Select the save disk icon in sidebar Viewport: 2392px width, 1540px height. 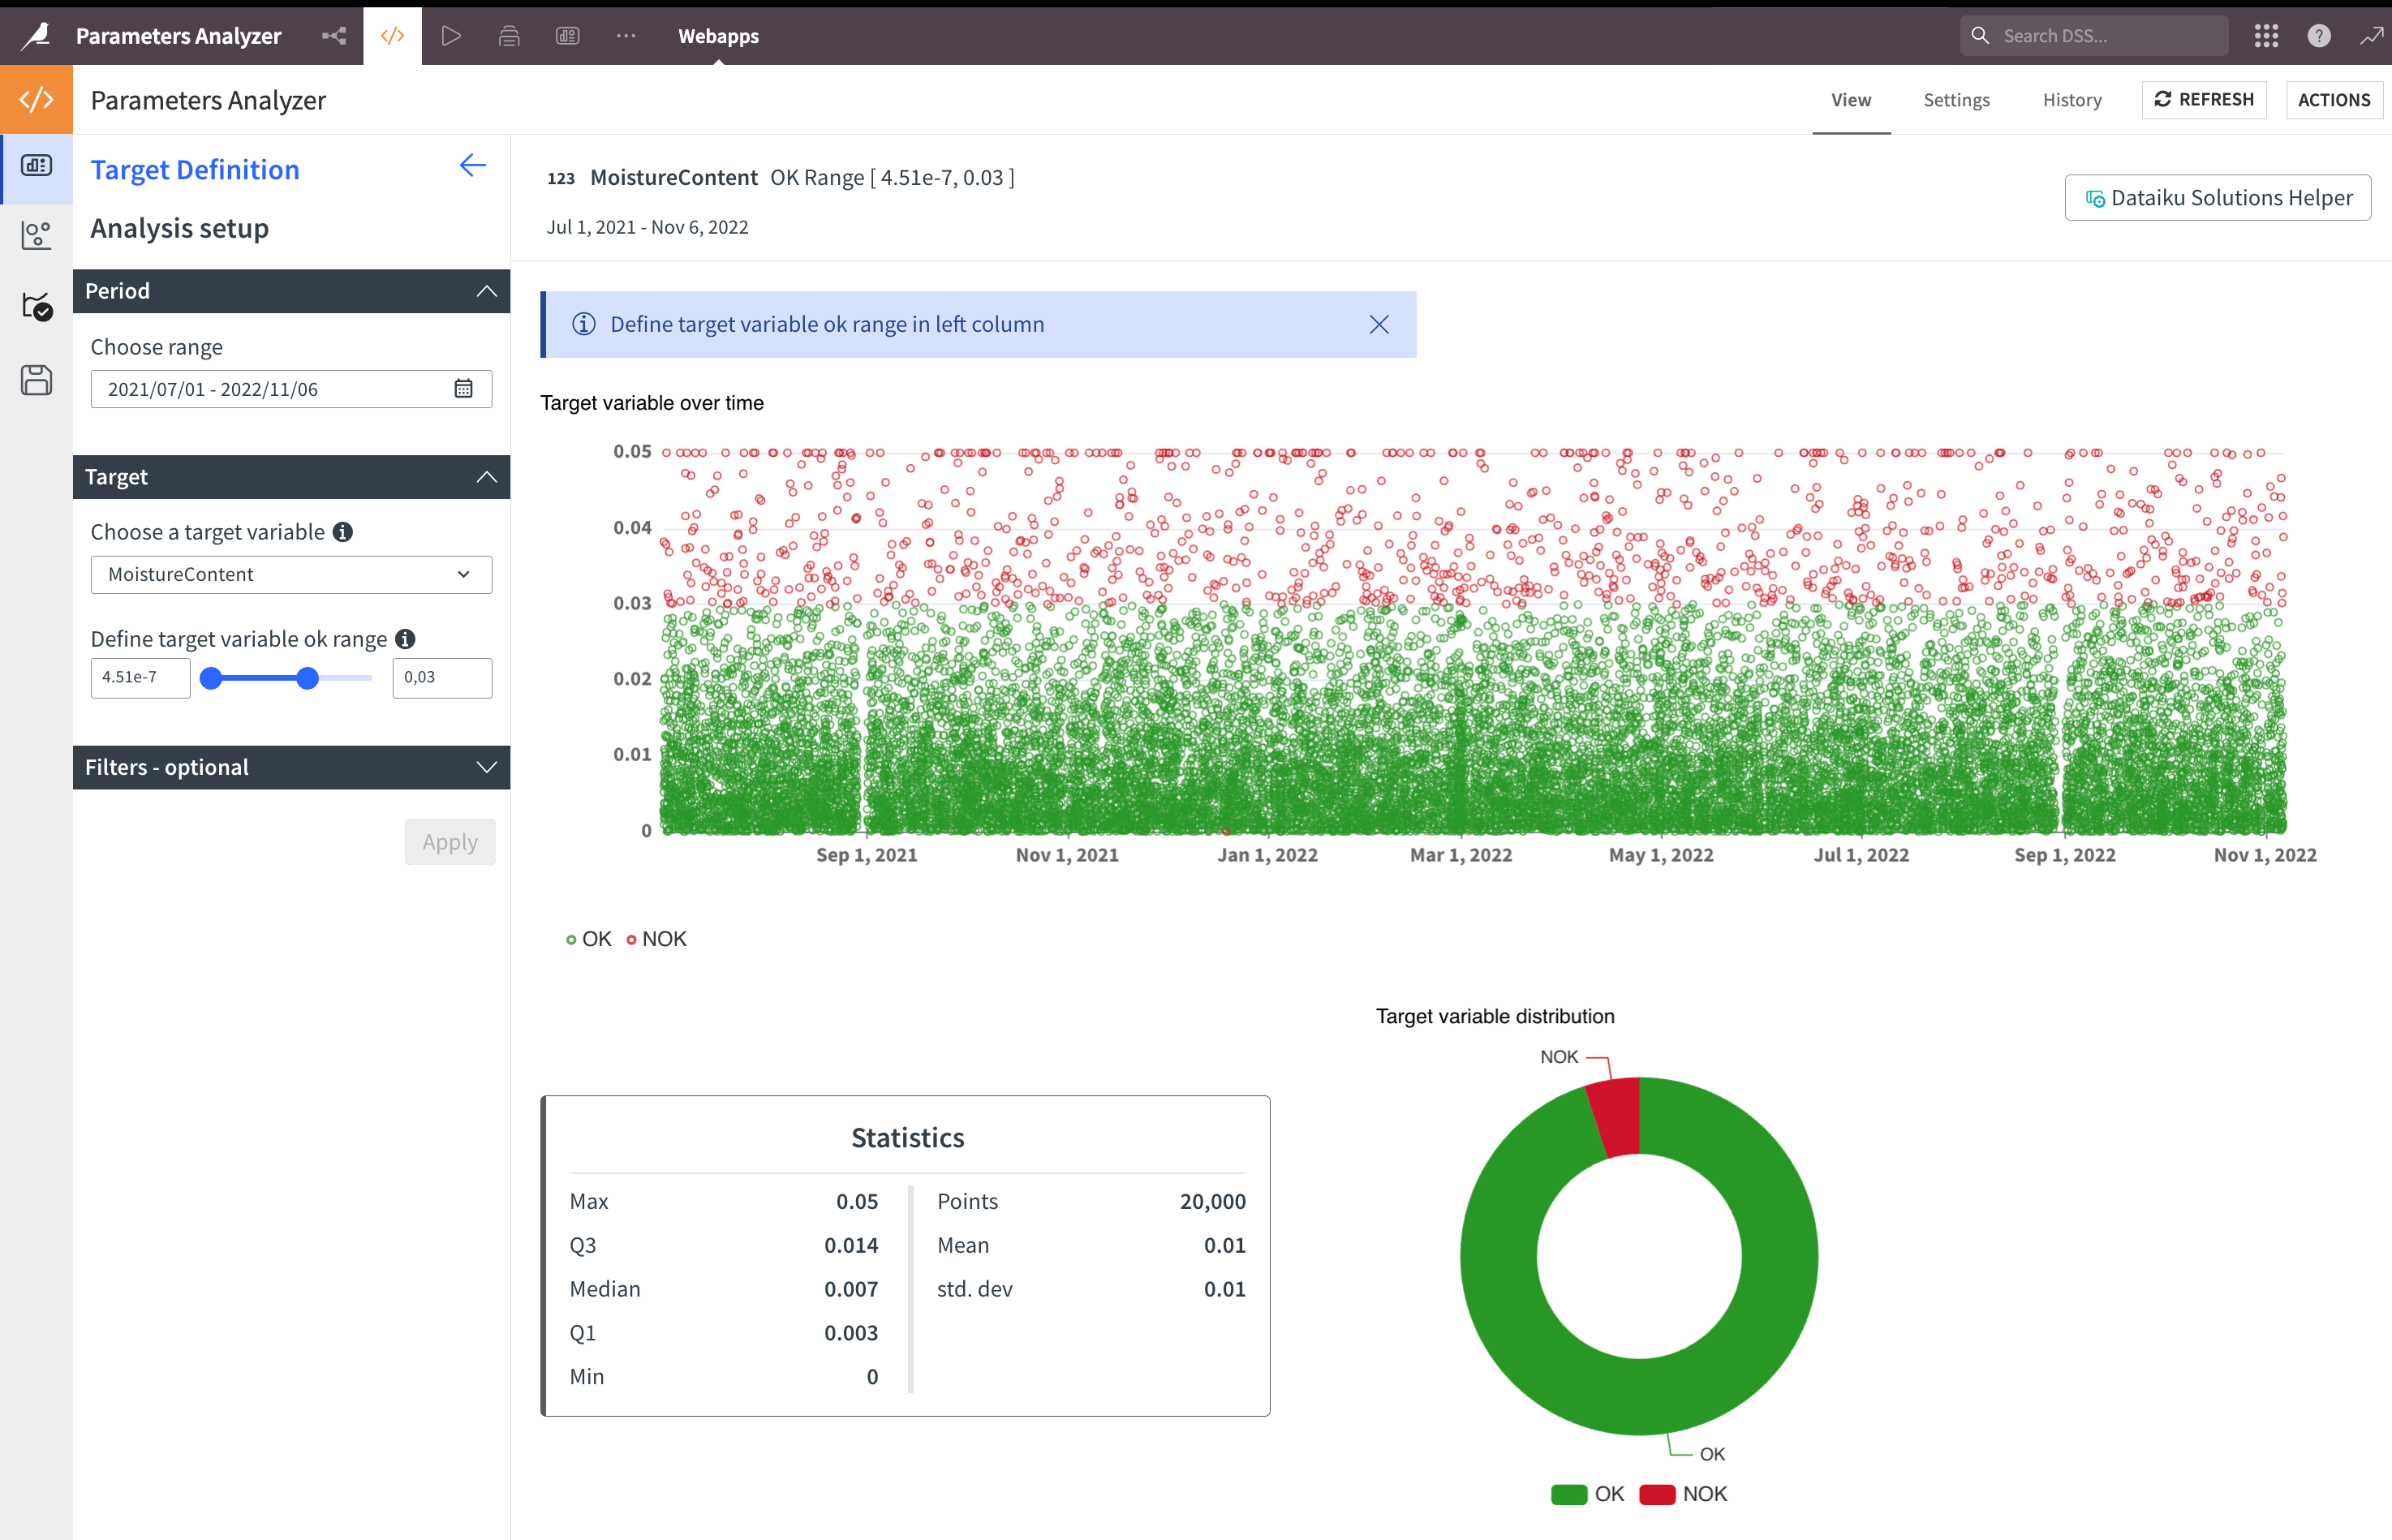tap(36, 380)
